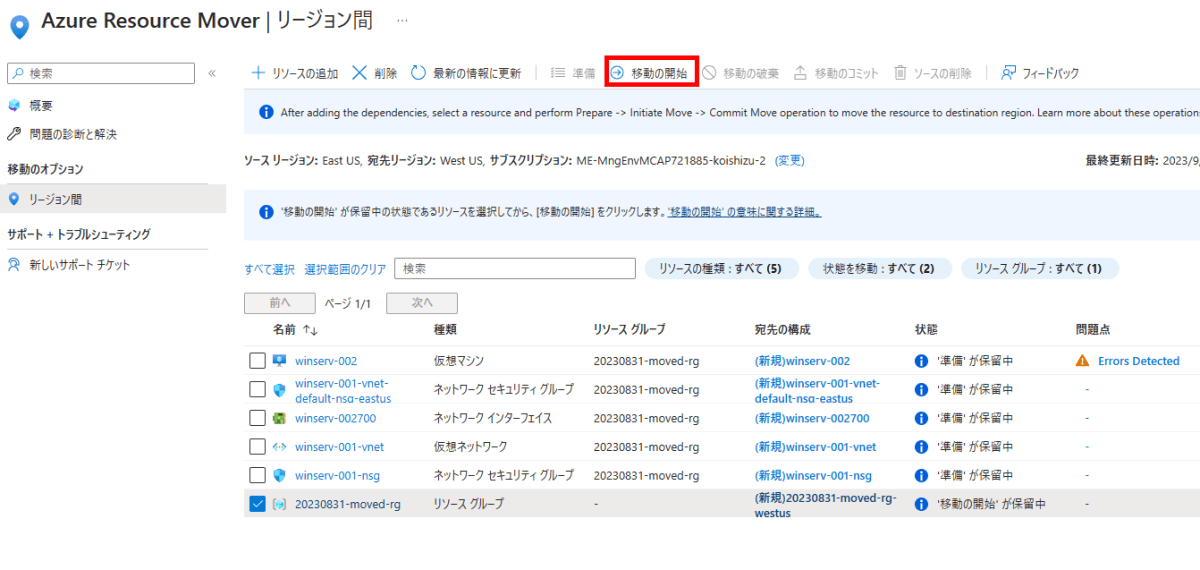Open the 状態を移動 filter pill
The image size is (1200, 570).
[x=879, y=268]
